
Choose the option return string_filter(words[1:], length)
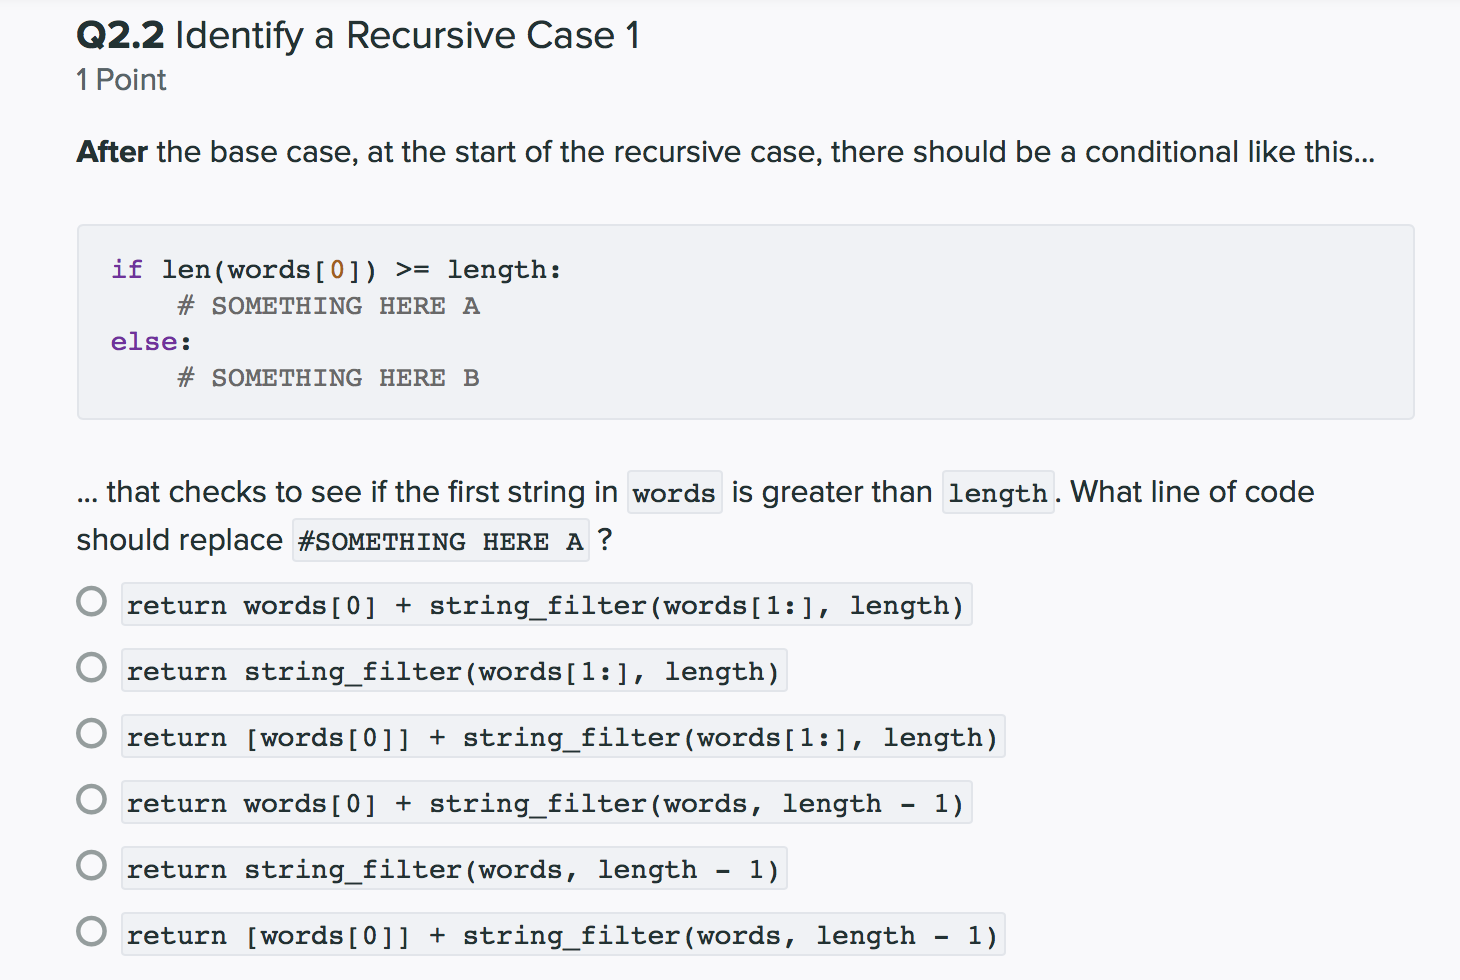point(91,668)
